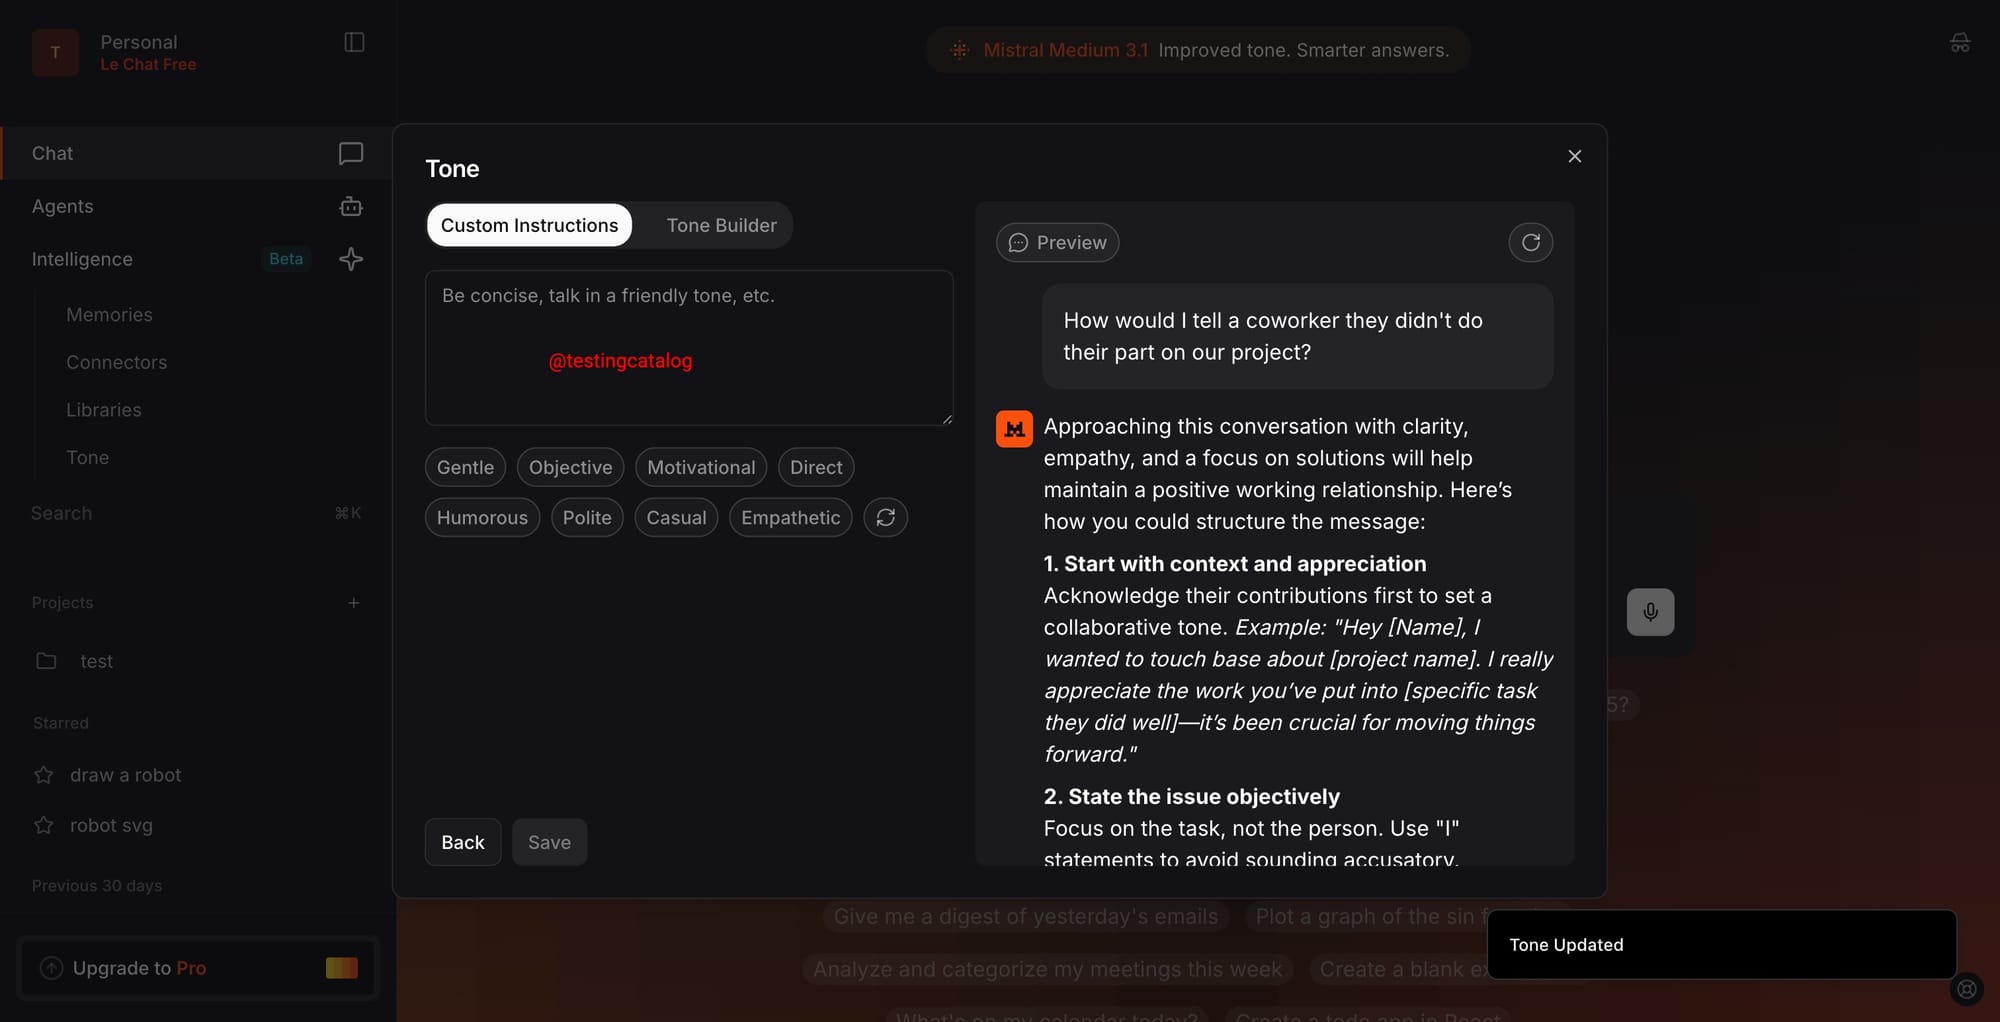The image size is (2000, 1022).
Task: Open the Search field in sidebar
Action: point(196,513)
